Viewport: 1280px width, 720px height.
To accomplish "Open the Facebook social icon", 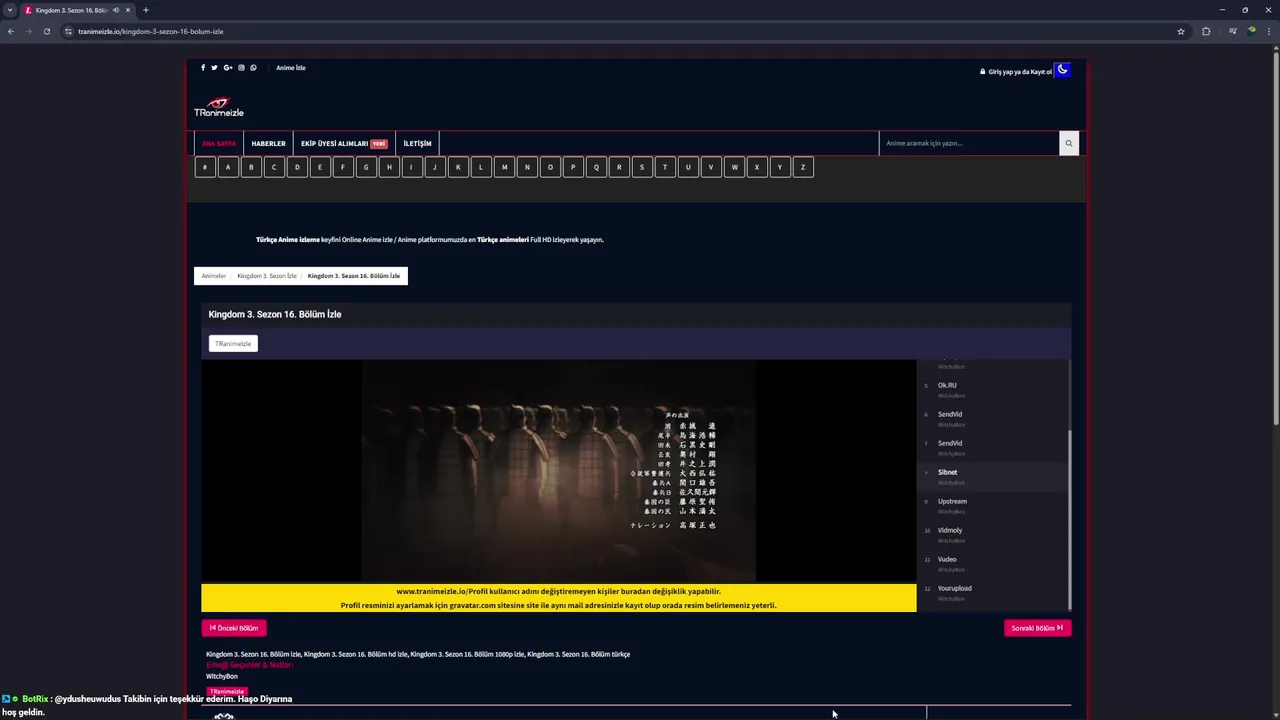I will (203, 68).
